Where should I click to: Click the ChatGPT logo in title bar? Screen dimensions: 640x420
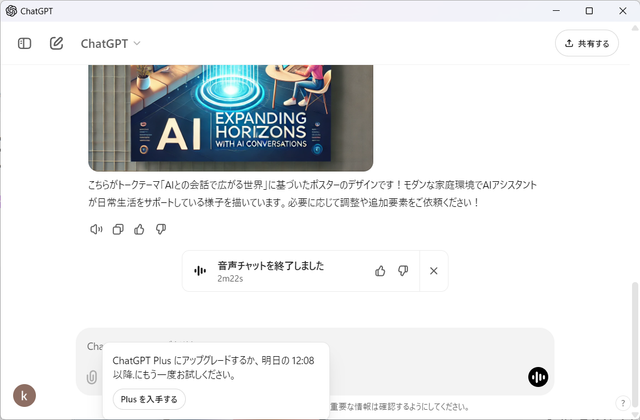click(x=11, y=11)
